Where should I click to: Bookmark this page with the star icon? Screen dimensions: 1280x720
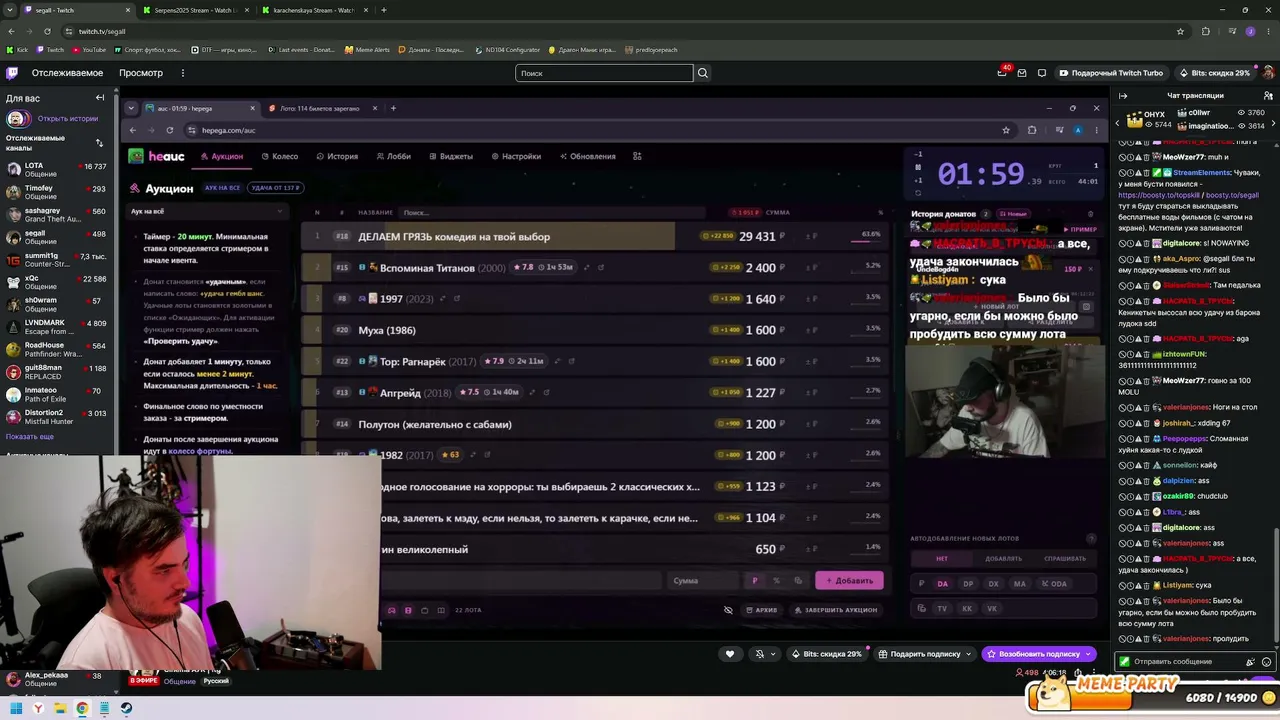click(1180, 31)
